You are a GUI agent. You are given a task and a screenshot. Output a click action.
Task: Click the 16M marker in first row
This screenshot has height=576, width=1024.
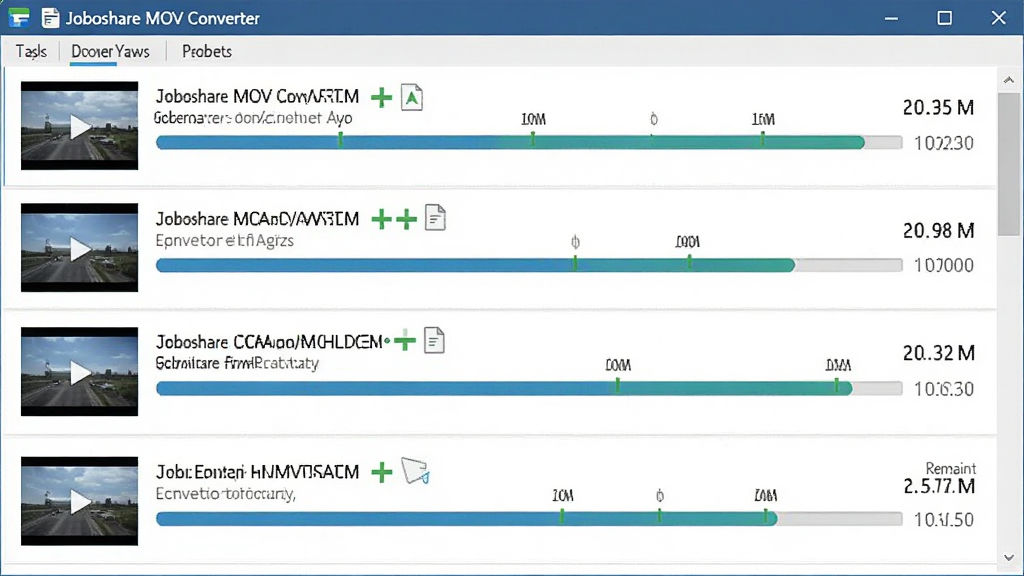763,120
